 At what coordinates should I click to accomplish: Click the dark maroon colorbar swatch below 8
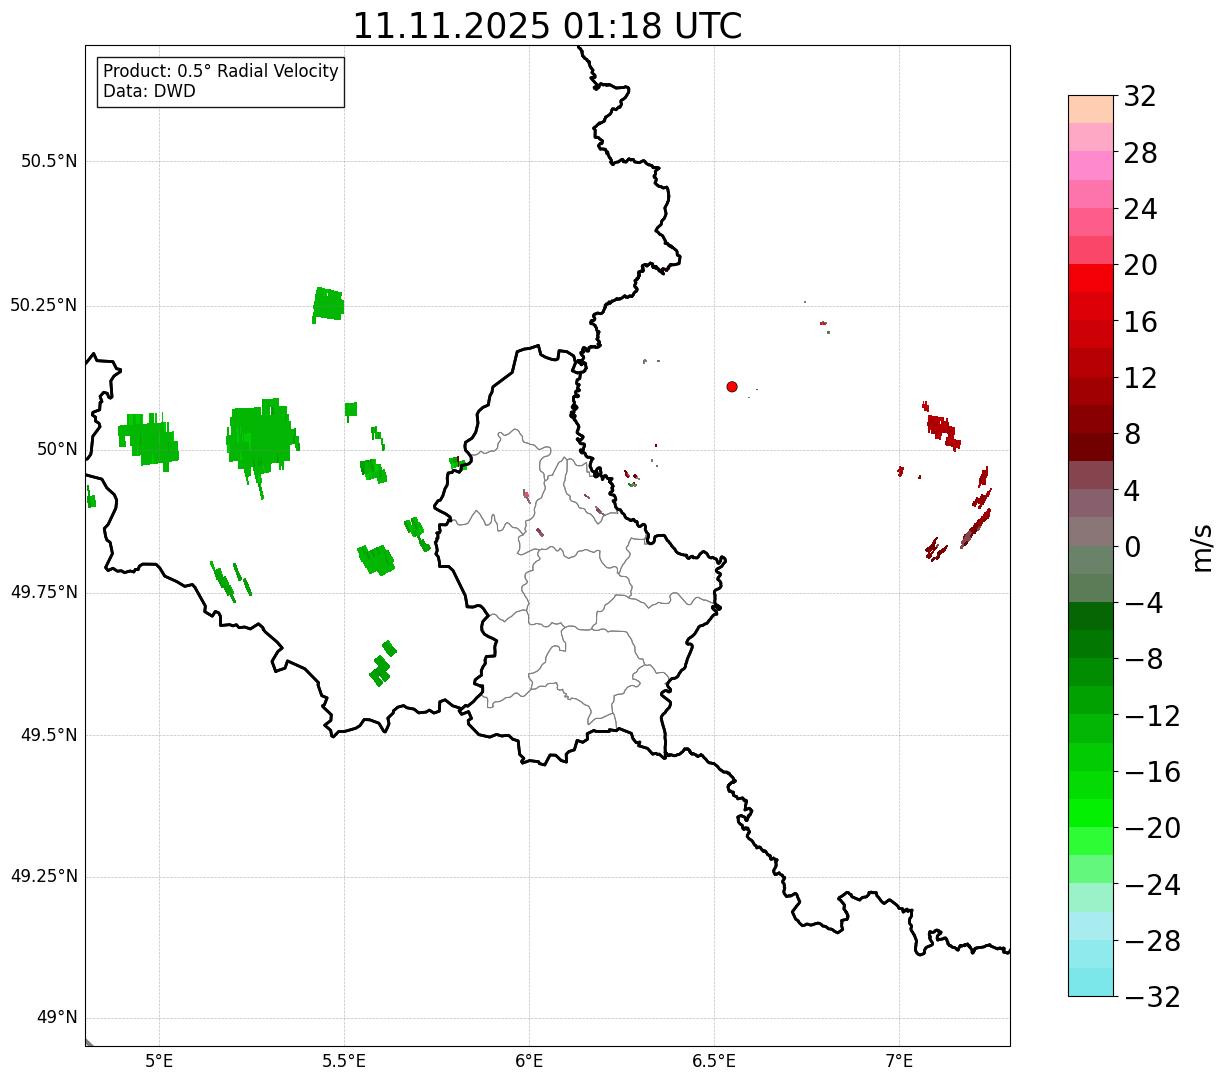click(1091, 447)
